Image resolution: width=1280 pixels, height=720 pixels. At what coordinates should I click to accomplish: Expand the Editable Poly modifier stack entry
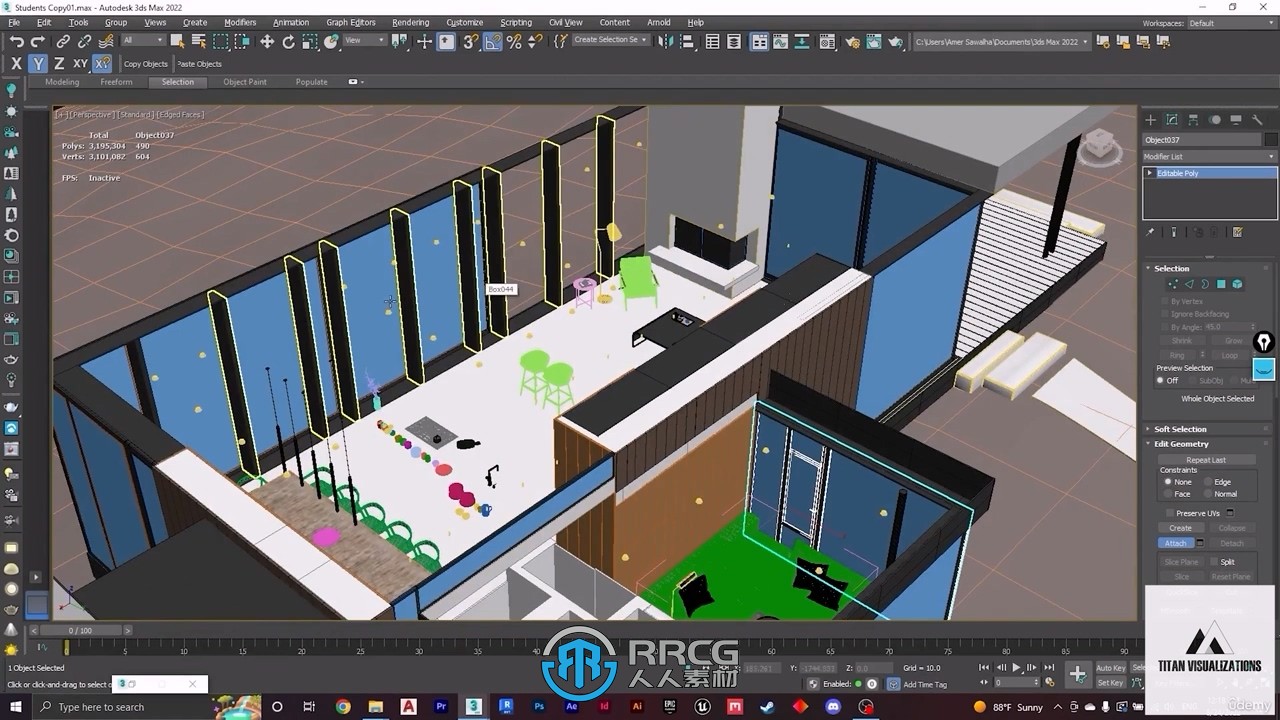1150,173
